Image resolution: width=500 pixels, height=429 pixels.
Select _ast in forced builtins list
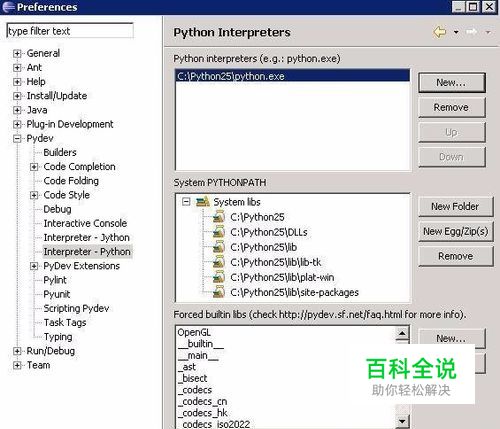187,367
